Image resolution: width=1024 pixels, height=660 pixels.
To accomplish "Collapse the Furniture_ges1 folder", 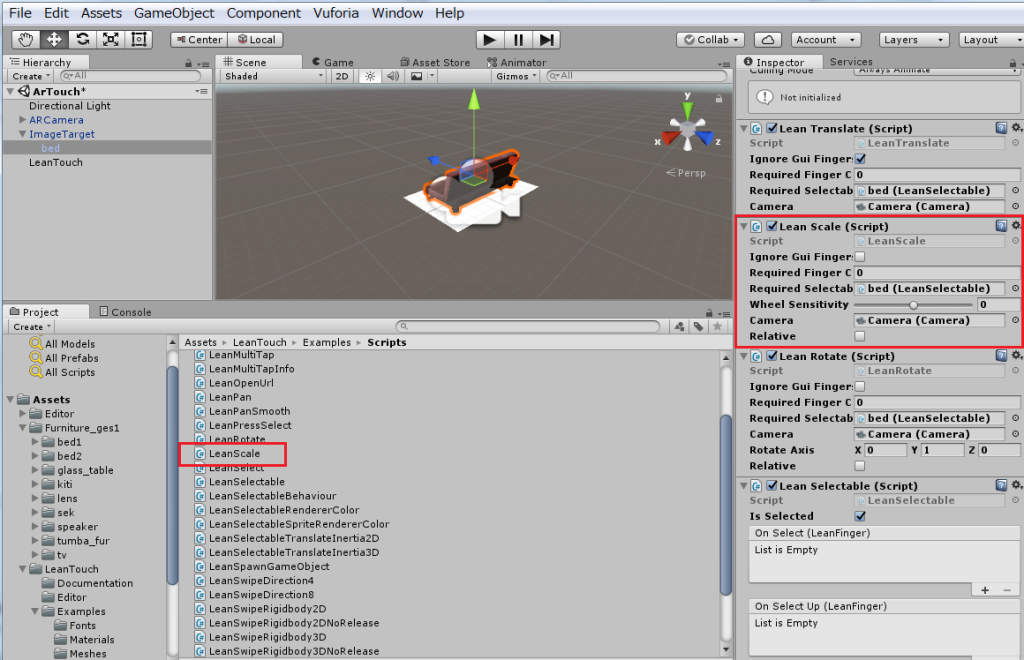I will tap(23, 428).
